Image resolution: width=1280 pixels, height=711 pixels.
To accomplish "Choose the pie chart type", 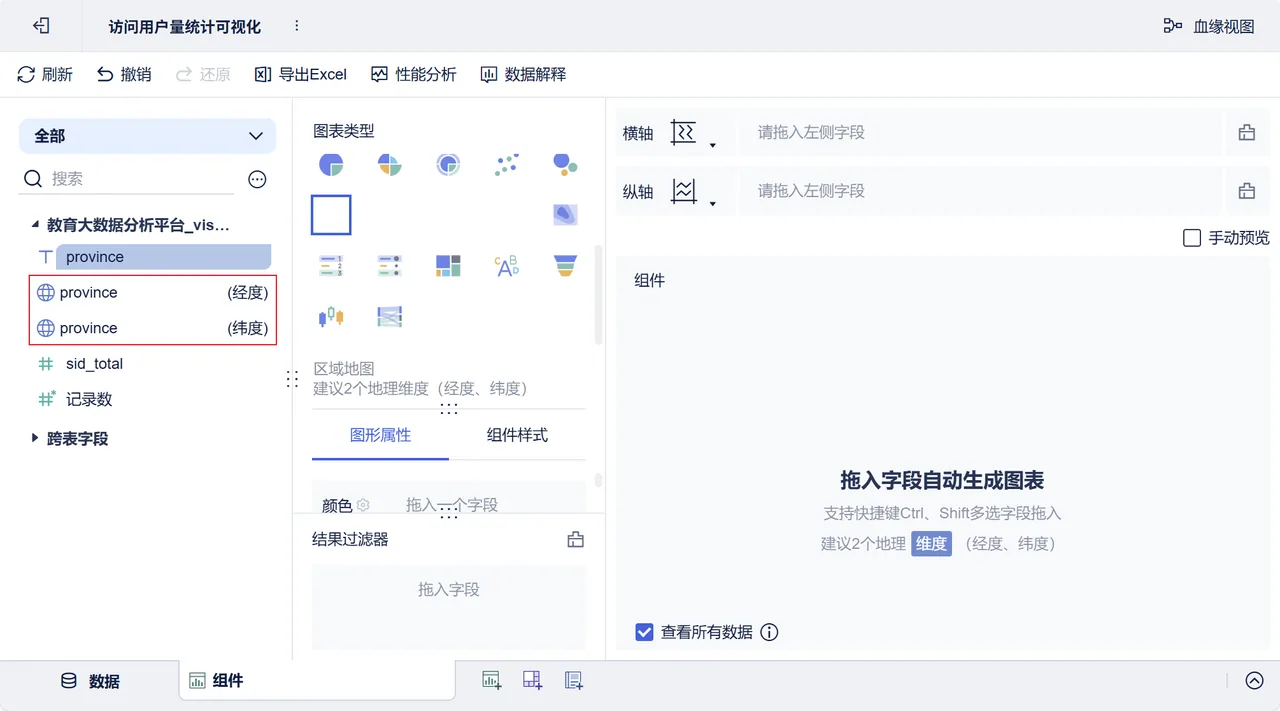I will [x=331, y=164].
